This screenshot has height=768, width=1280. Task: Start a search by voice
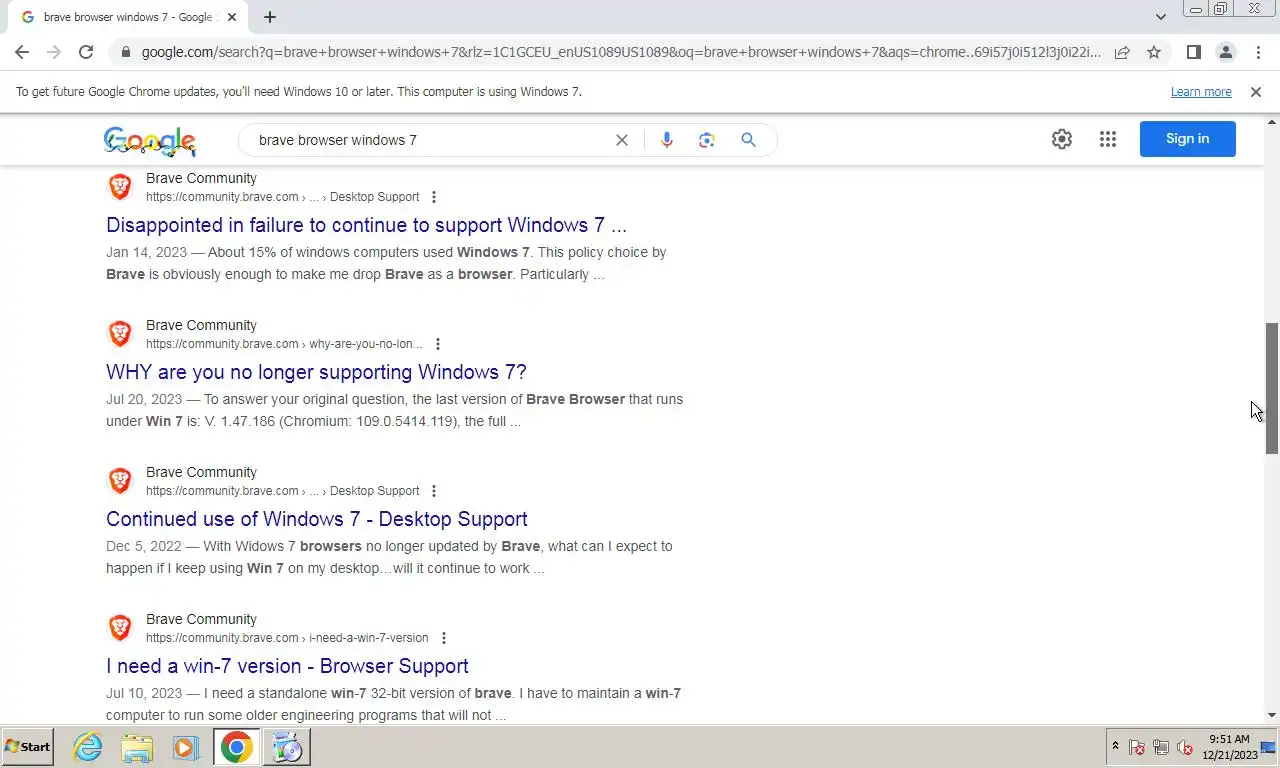click(667, 140)
